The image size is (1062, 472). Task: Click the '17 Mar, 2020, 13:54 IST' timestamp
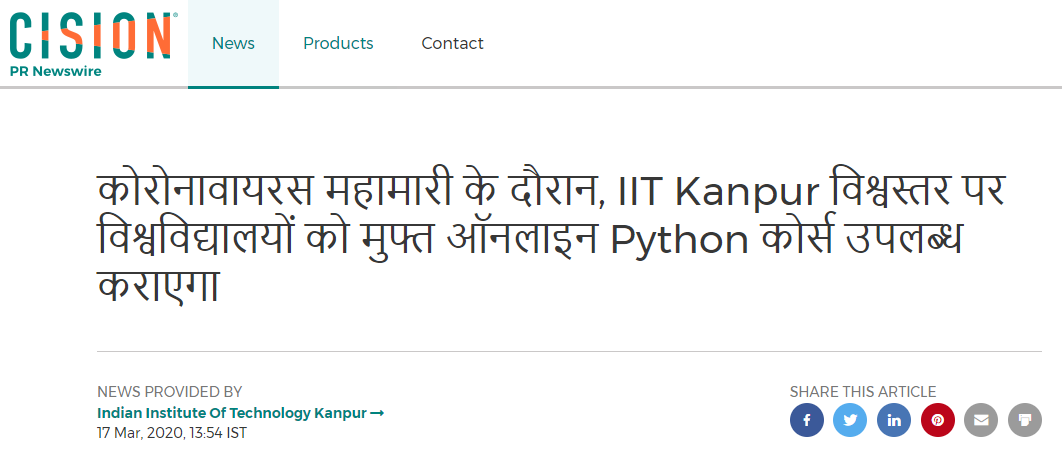[171, 433]
